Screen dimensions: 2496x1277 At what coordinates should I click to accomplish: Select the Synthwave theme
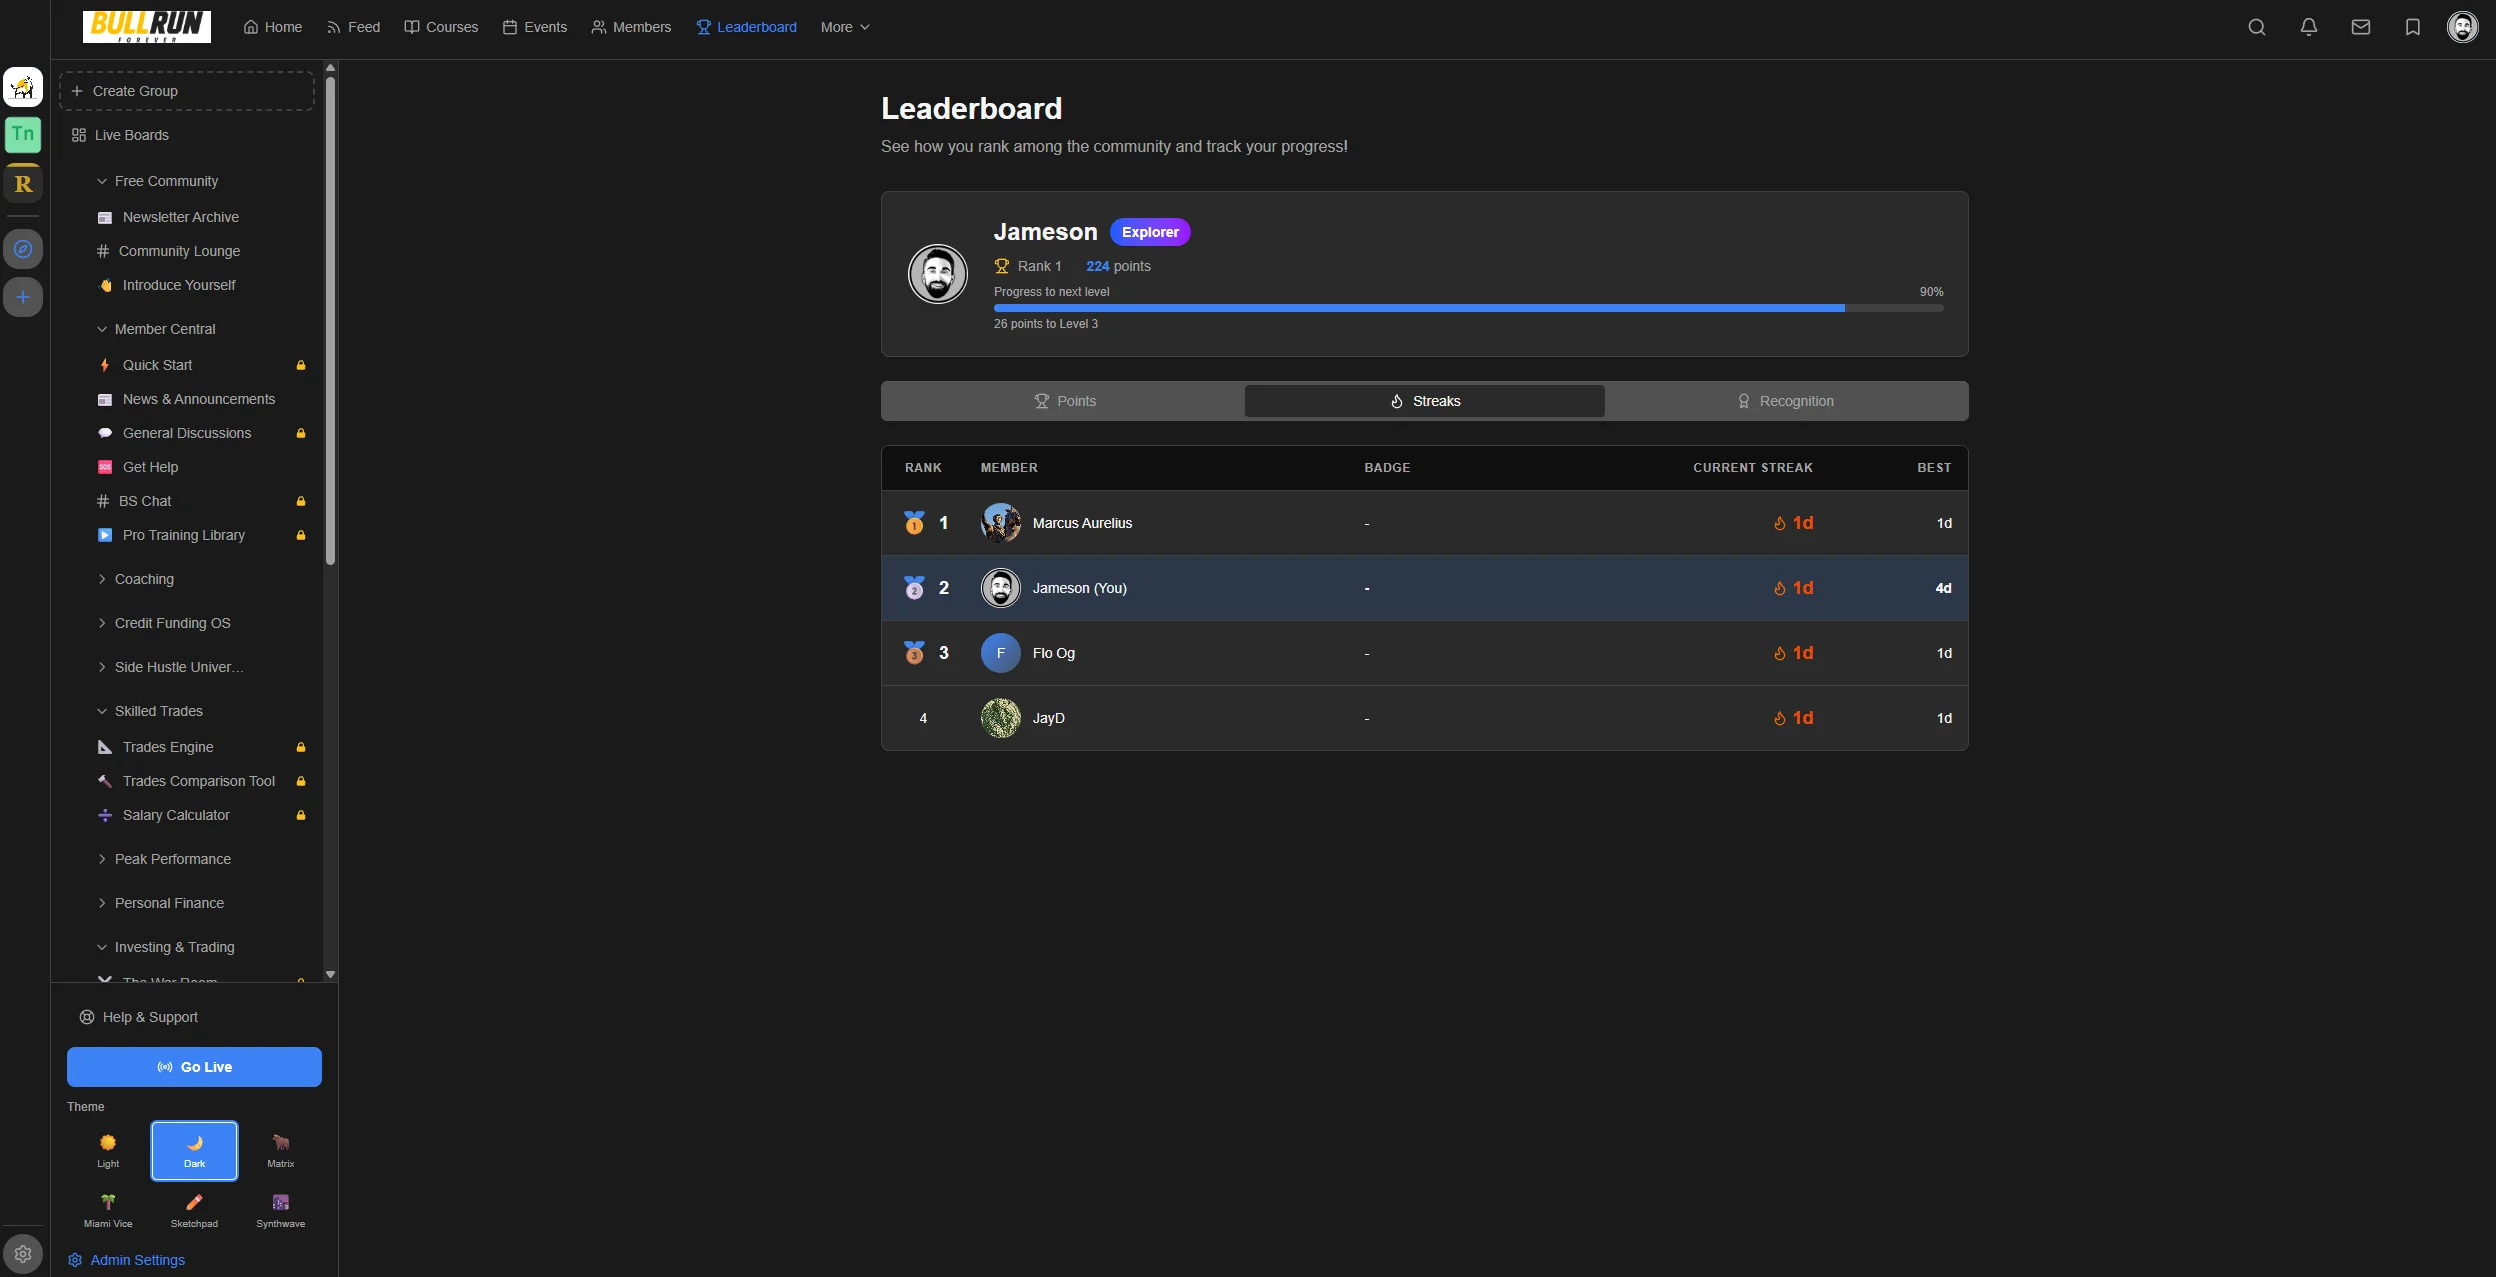pyautogui.click(x=280, y=1210)
